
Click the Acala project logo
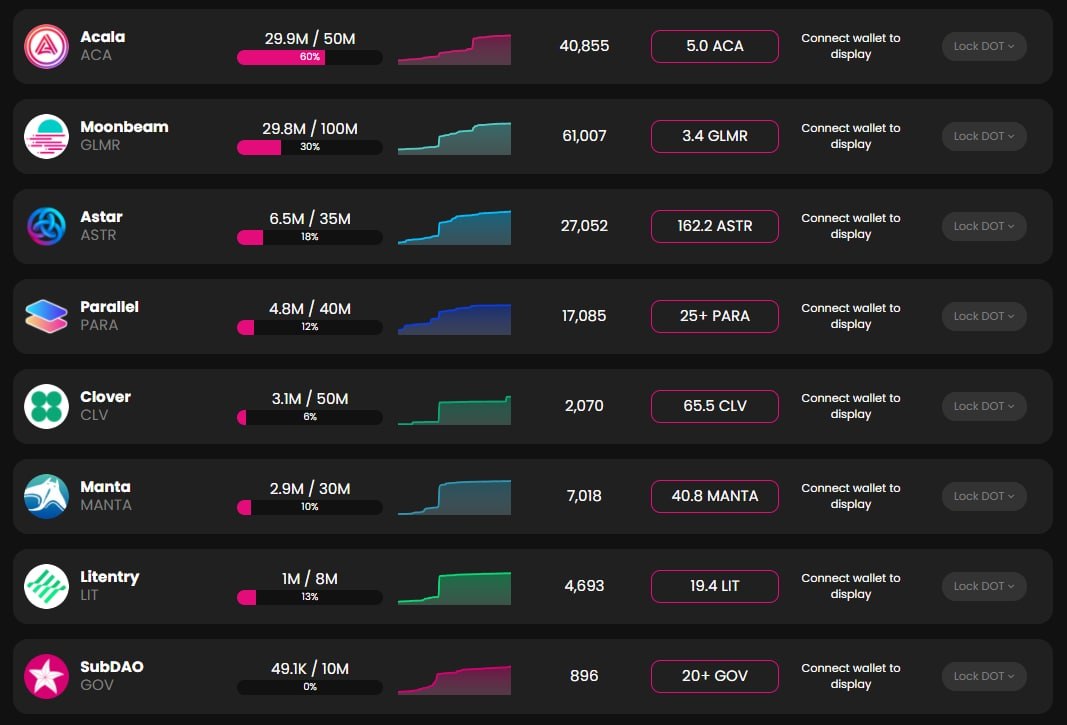click(x=46, y=46)
